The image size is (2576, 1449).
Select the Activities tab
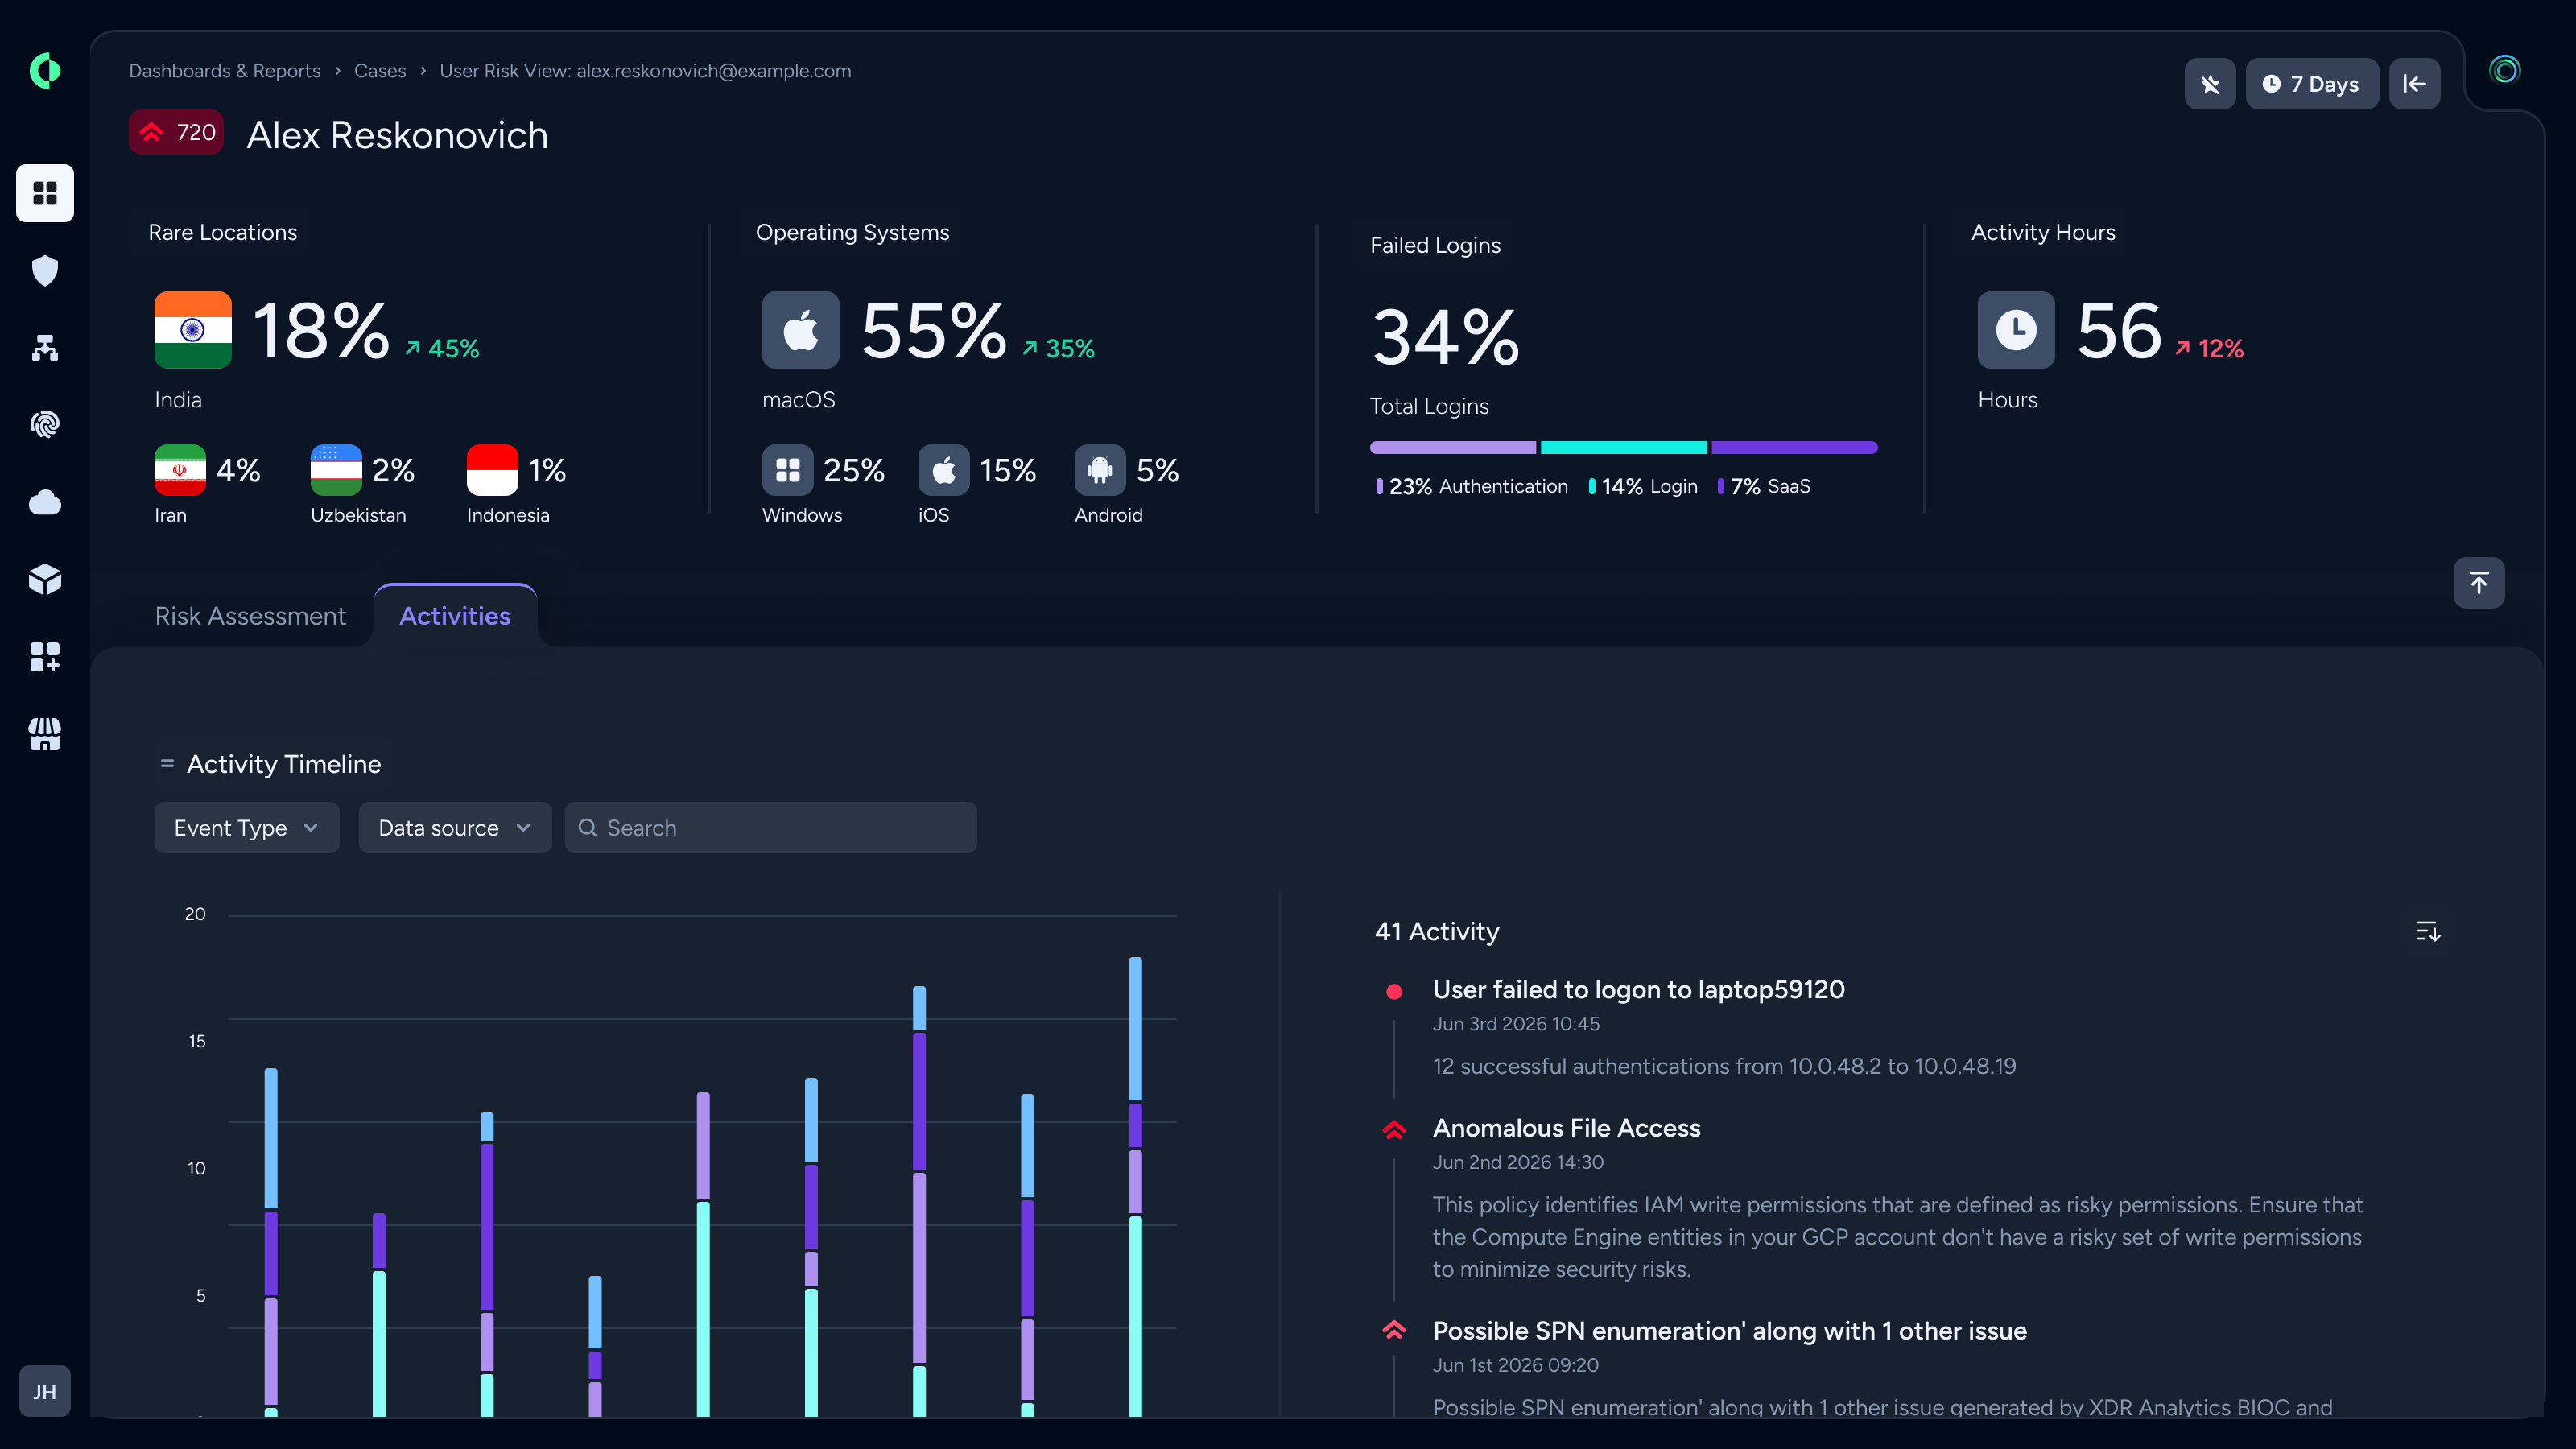pos(455,616)
